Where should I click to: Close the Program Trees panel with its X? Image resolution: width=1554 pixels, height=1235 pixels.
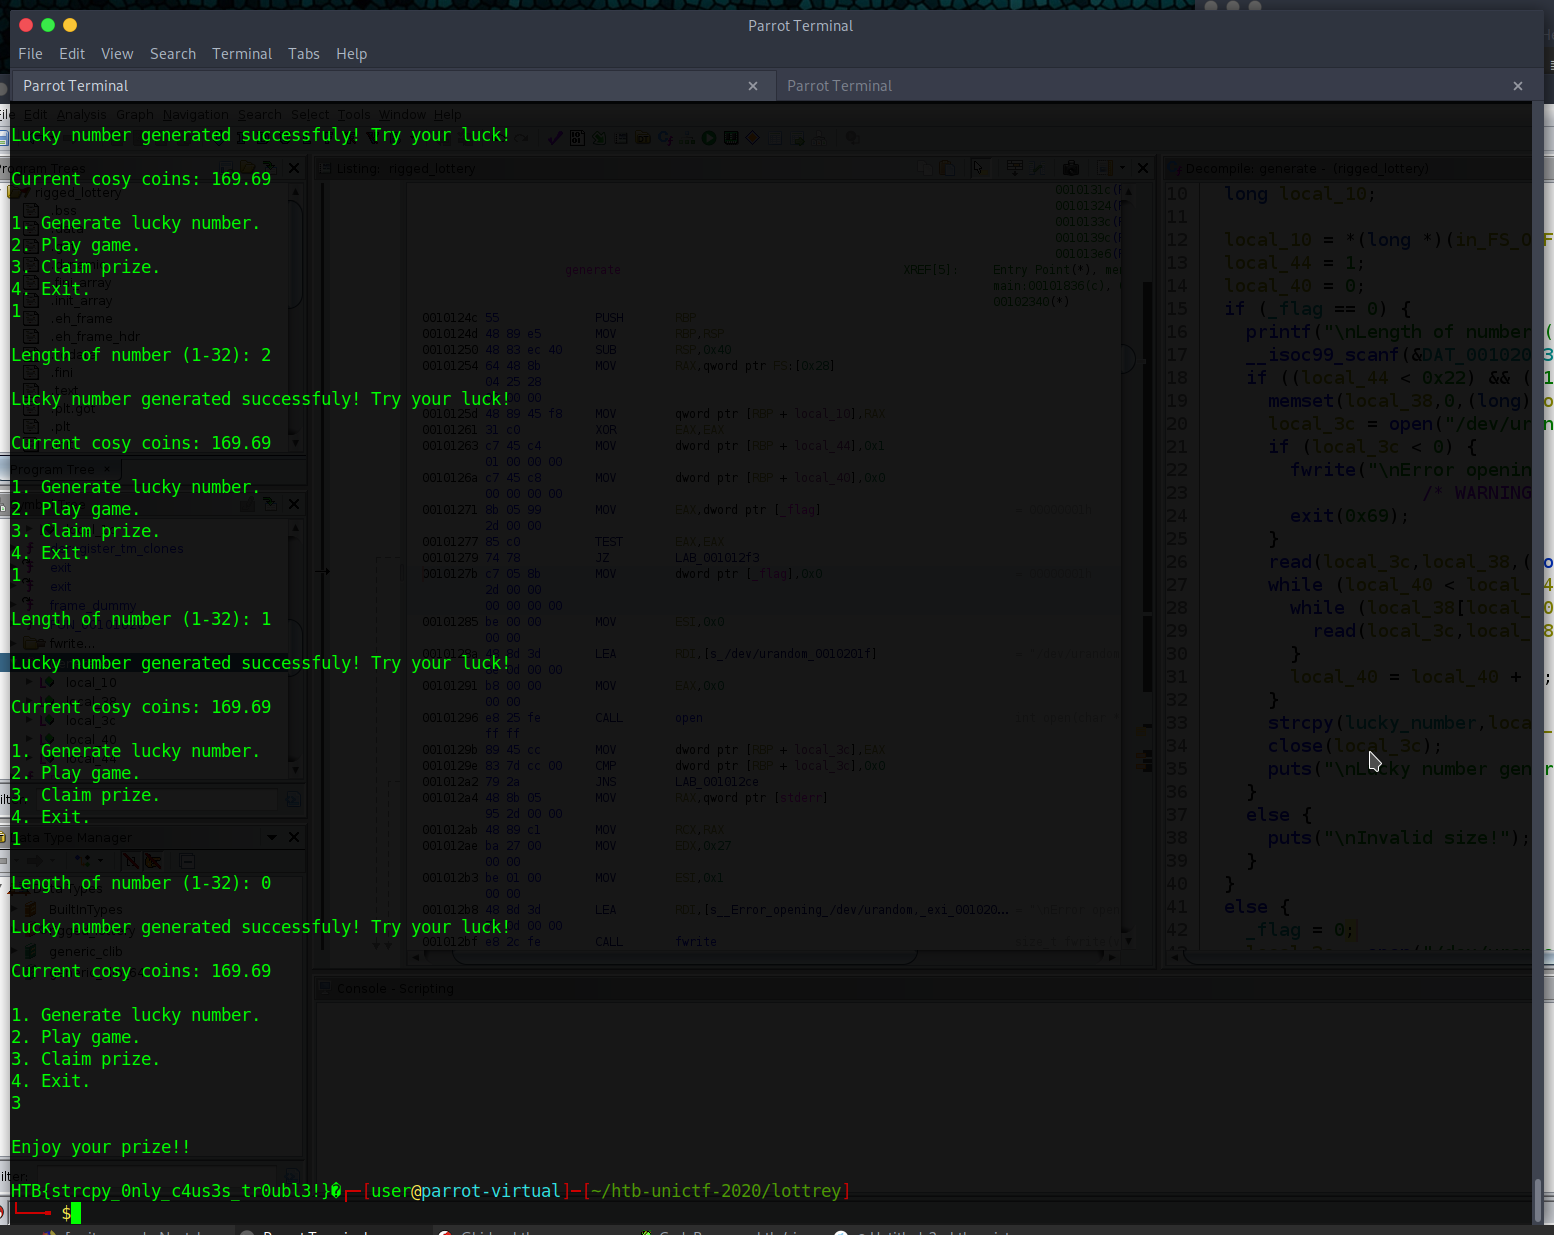(294, 168)
